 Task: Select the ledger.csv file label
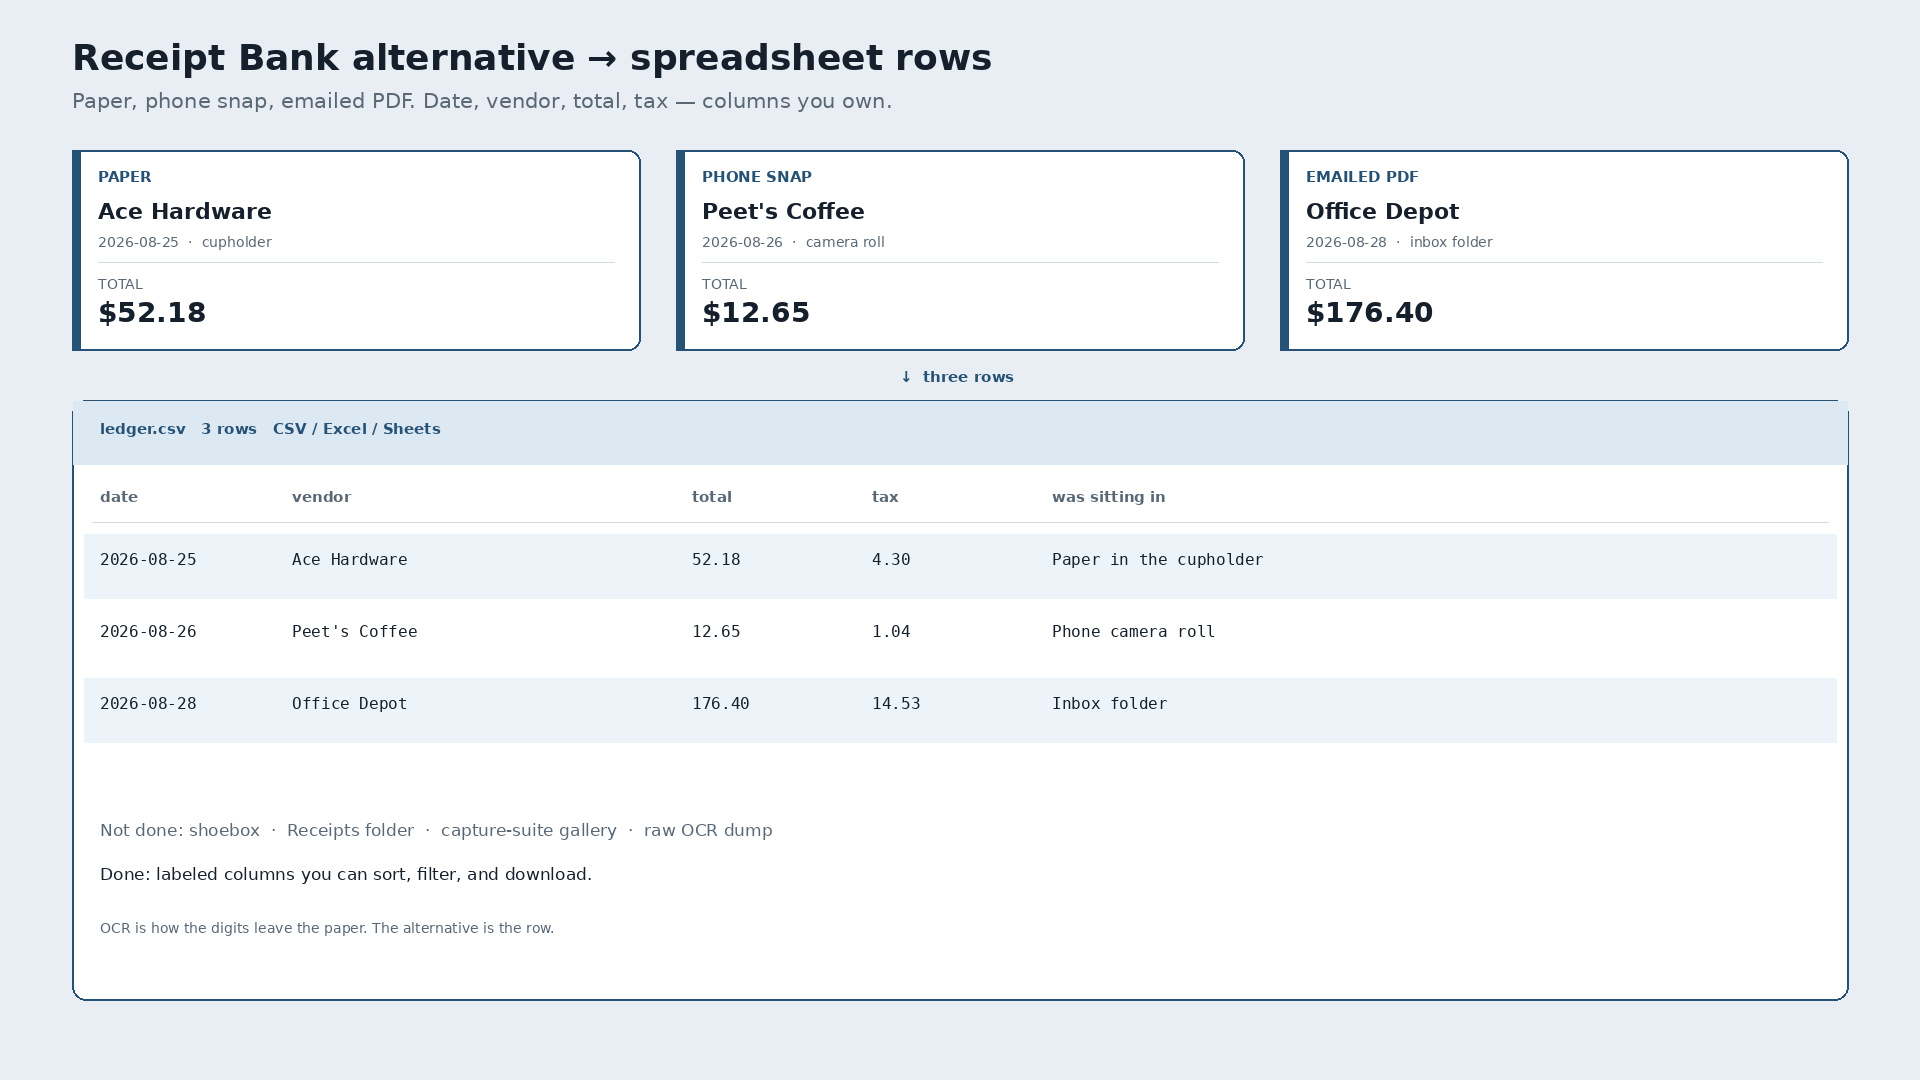click(143, 429)
